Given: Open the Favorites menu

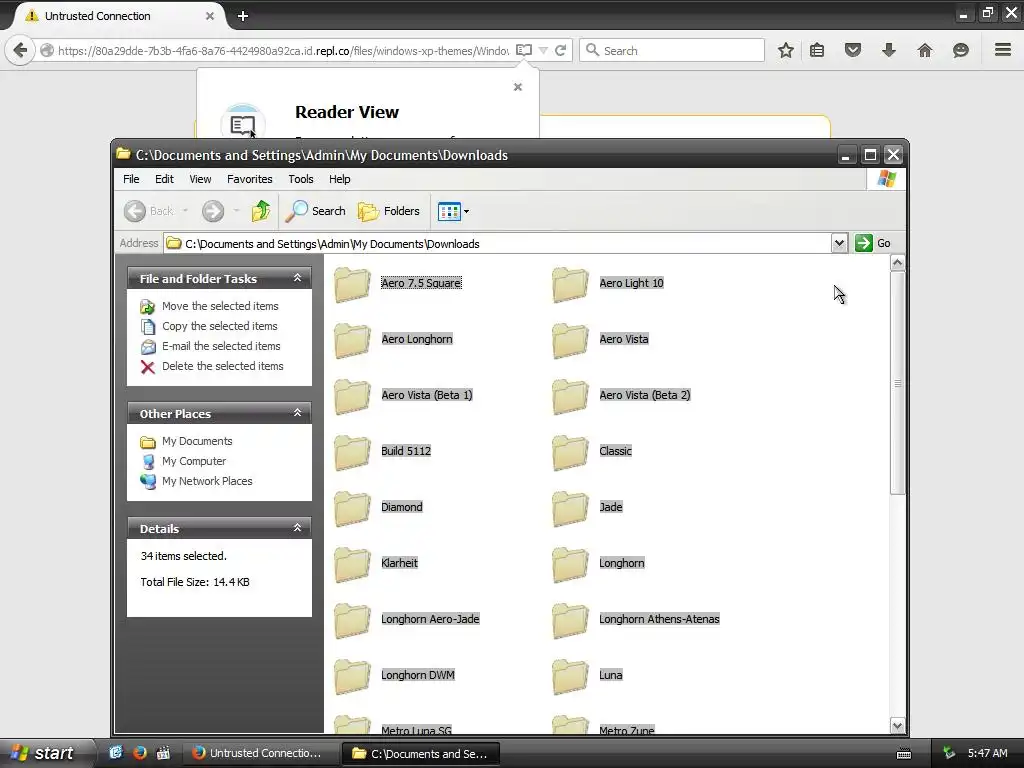Looking at the screenshot, I should 249,179.
